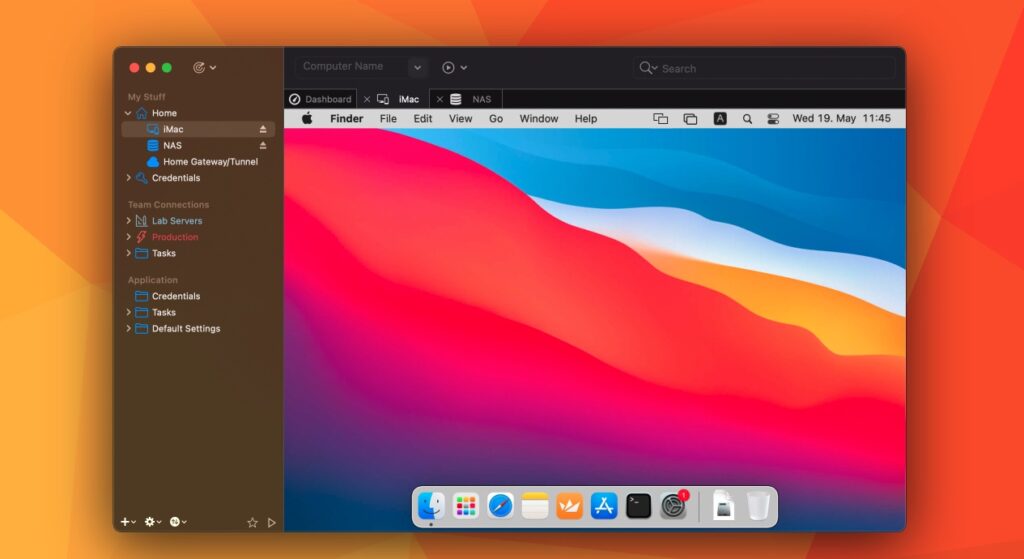Viewport: 1024px width, 559px height.
Task: Click the play triangle icon in sidebar footer
Action: tap(271, 522)
